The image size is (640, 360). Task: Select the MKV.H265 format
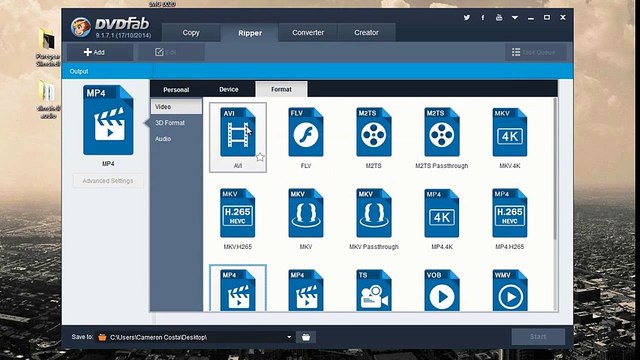pyautogui.click(x=238, y=213)
